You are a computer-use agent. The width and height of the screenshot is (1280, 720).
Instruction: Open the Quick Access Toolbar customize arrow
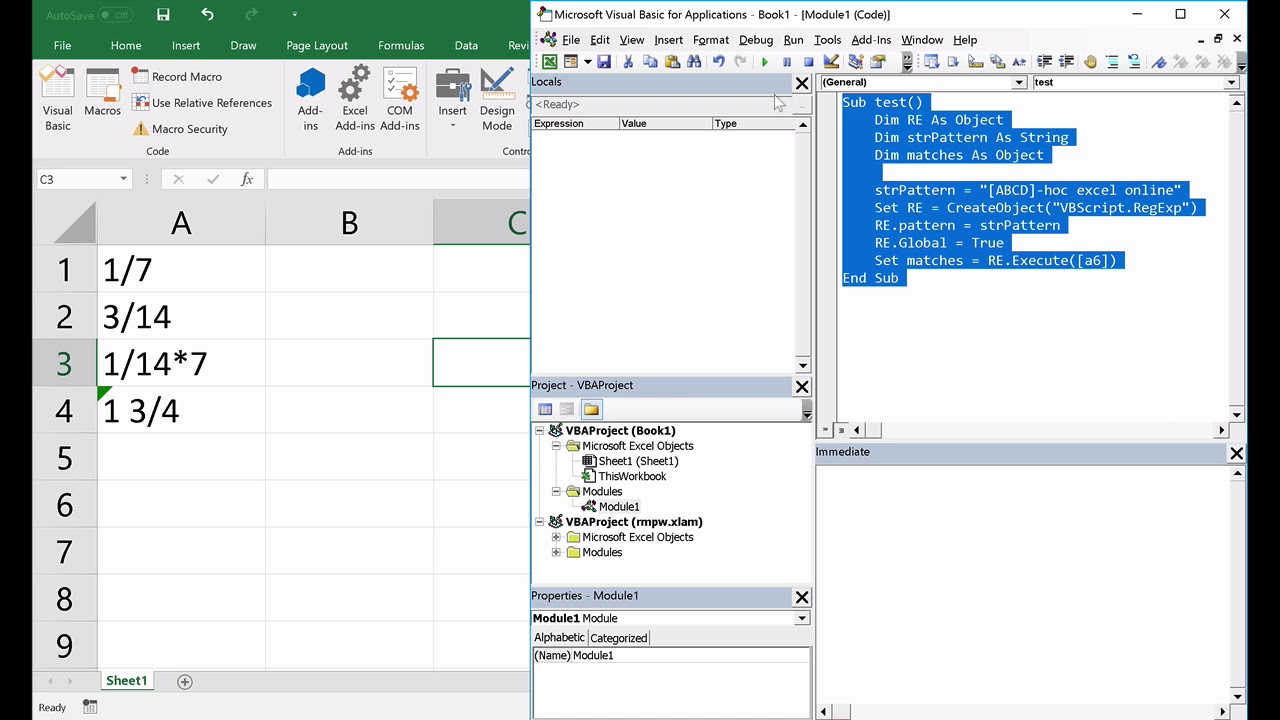point(294,14)
